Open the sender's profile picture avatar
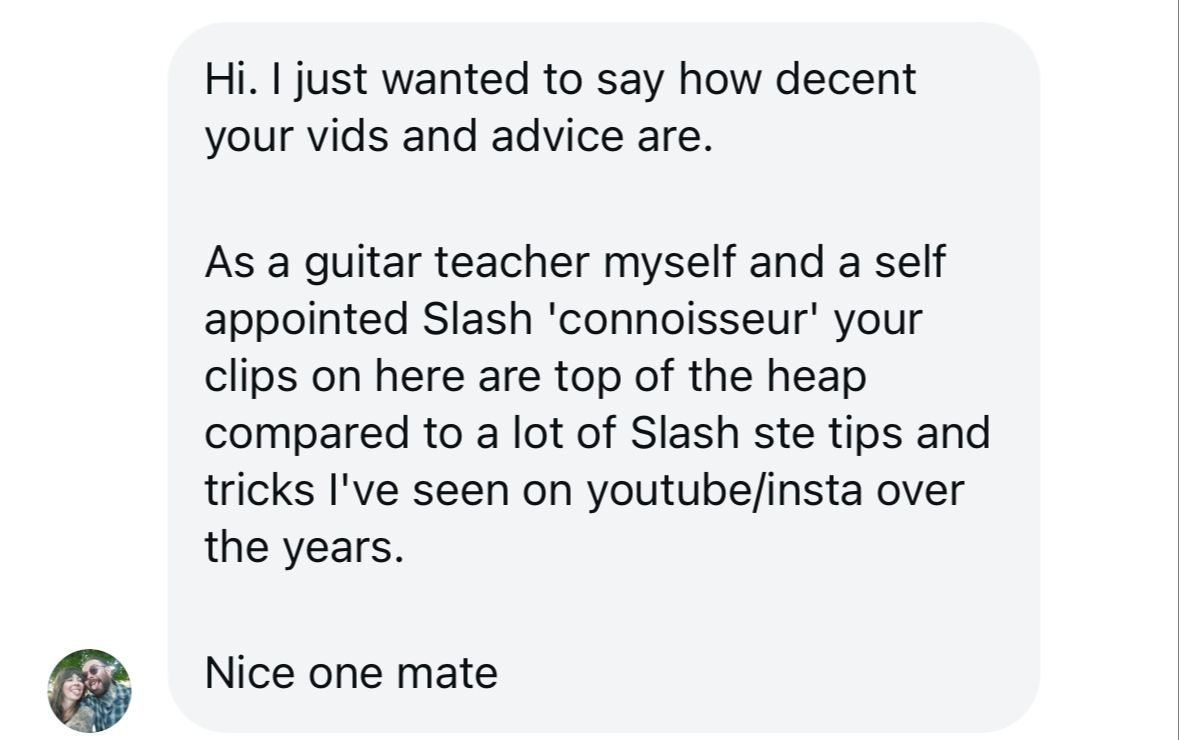 point(89,690)
